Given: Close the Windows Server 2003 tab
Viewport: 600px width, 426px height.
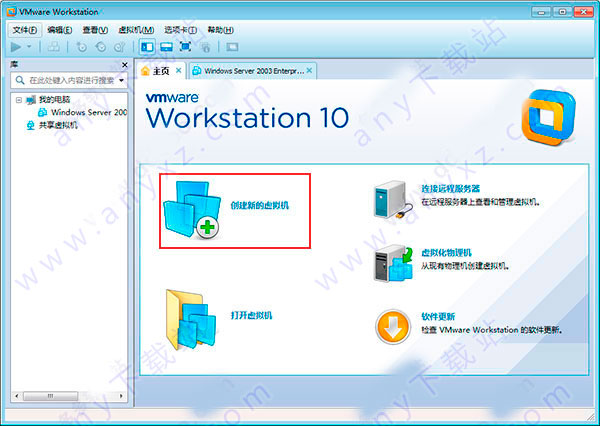Looking at the screenshot, I should pos(309,70).
